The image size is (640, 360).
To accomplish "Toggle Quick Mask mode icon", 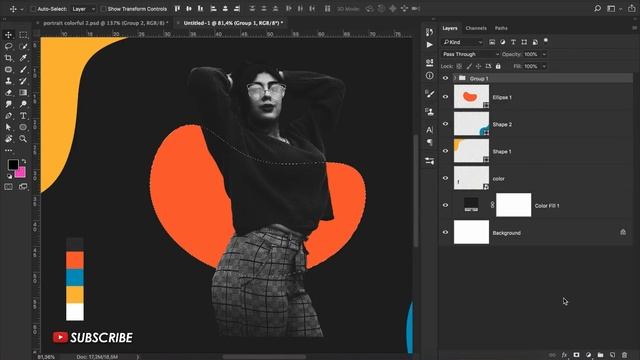I will coord(9,187).
